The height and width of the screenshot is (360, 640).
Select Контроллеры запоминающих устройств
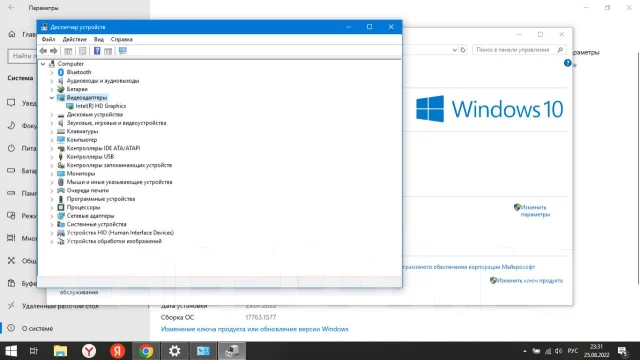click(x=119, y=165)
